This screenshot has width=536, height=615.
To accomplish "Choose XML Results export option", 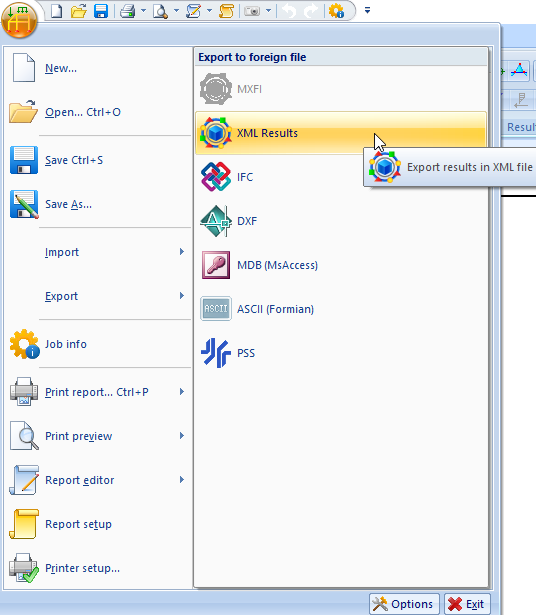I will pyautogui.click(x=341, y=133).
